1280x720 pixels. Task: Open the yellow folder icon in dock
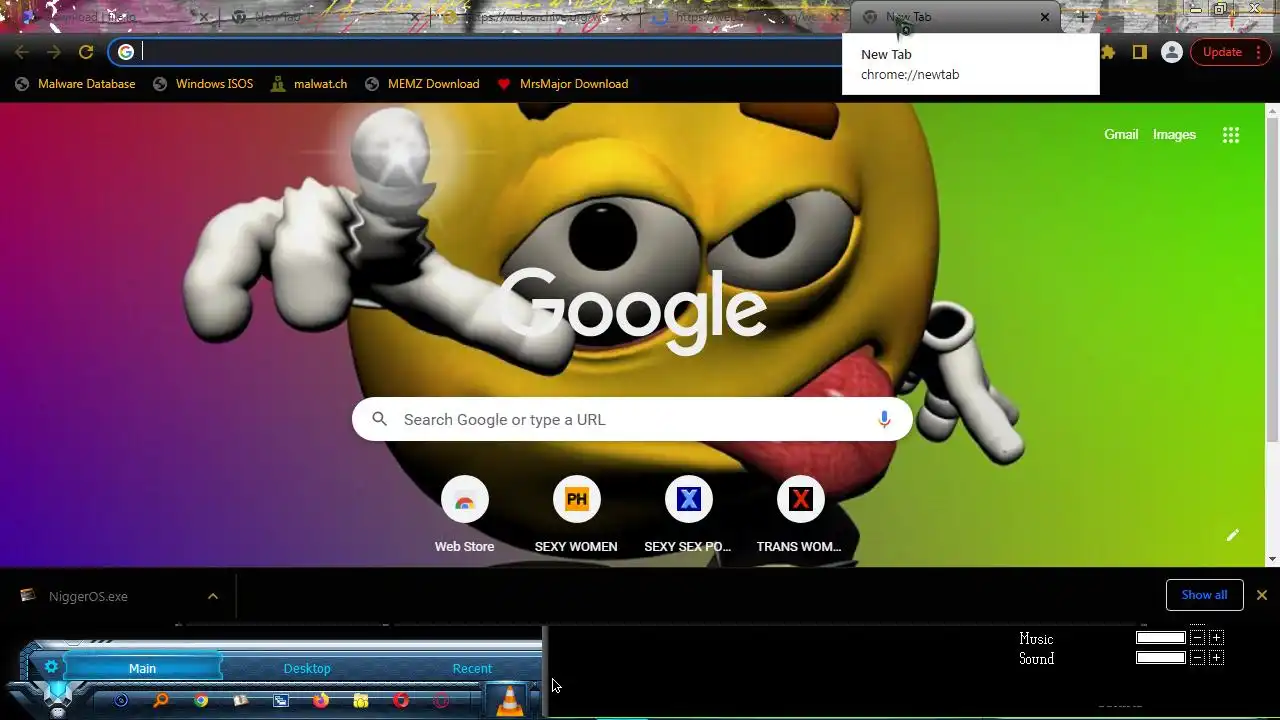(361, 701)
